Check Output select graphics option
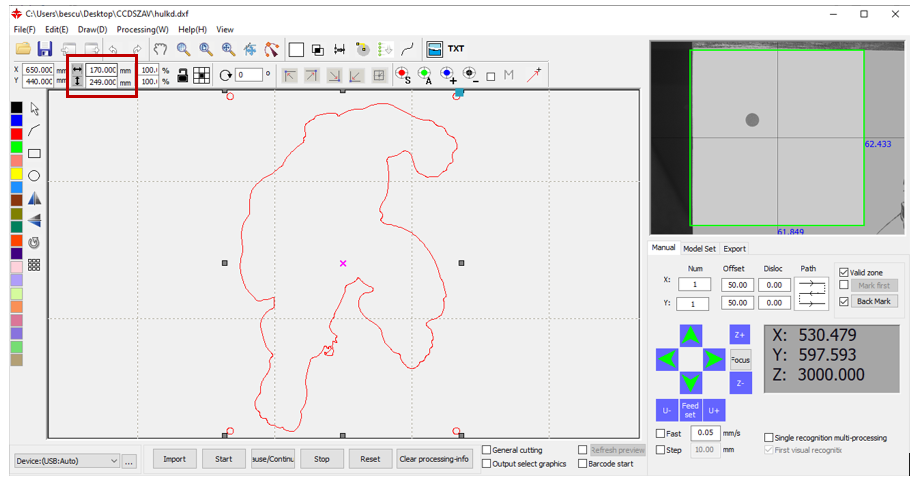This screenshot has height=482, width=912. pyautogui.click(x=486, y=463)
